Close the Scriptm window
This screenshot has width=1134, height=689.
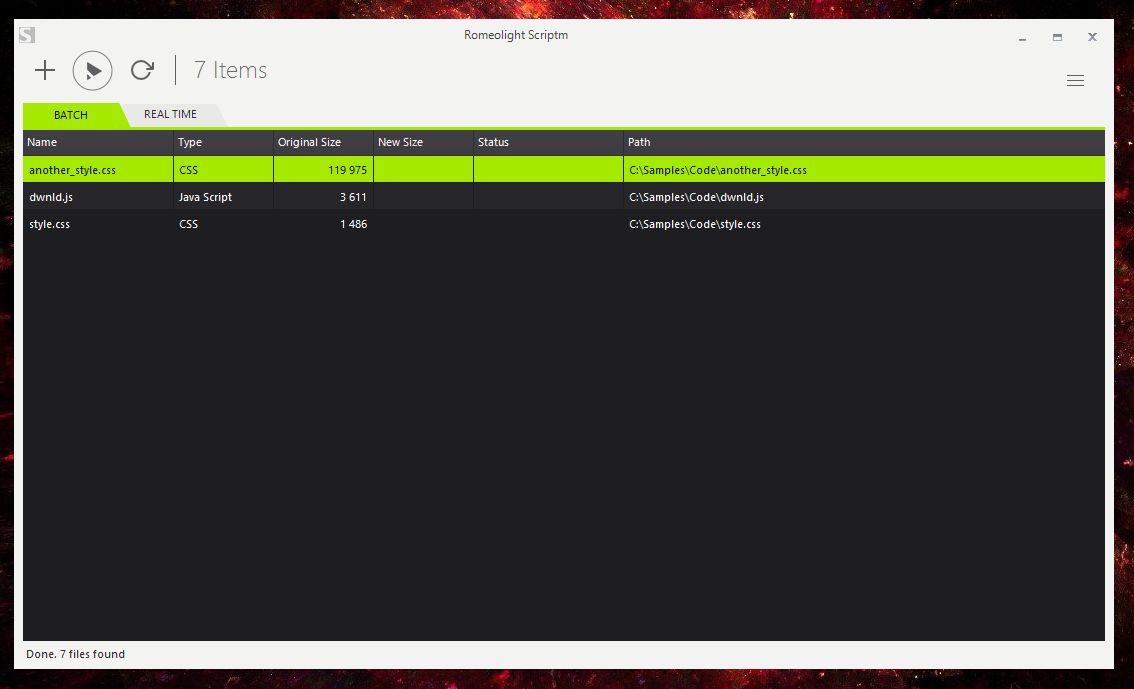coord(1092,37)
